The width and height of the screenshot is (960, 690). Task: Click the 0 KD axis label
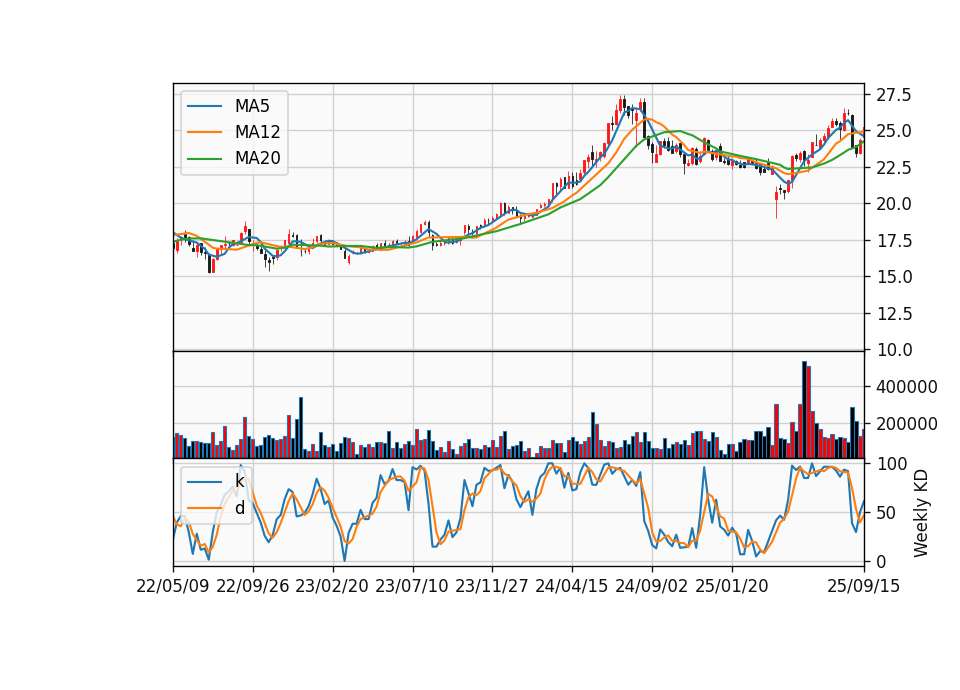coord(881,561)
